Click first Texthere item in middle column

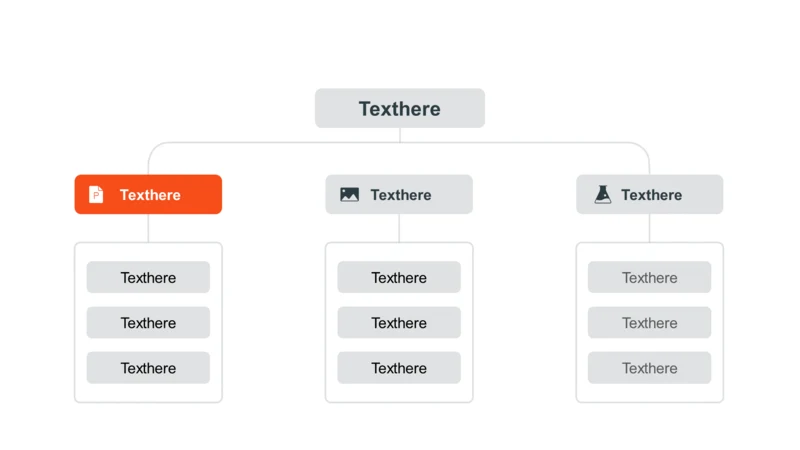pyautogui.click(x=399, y=277)
